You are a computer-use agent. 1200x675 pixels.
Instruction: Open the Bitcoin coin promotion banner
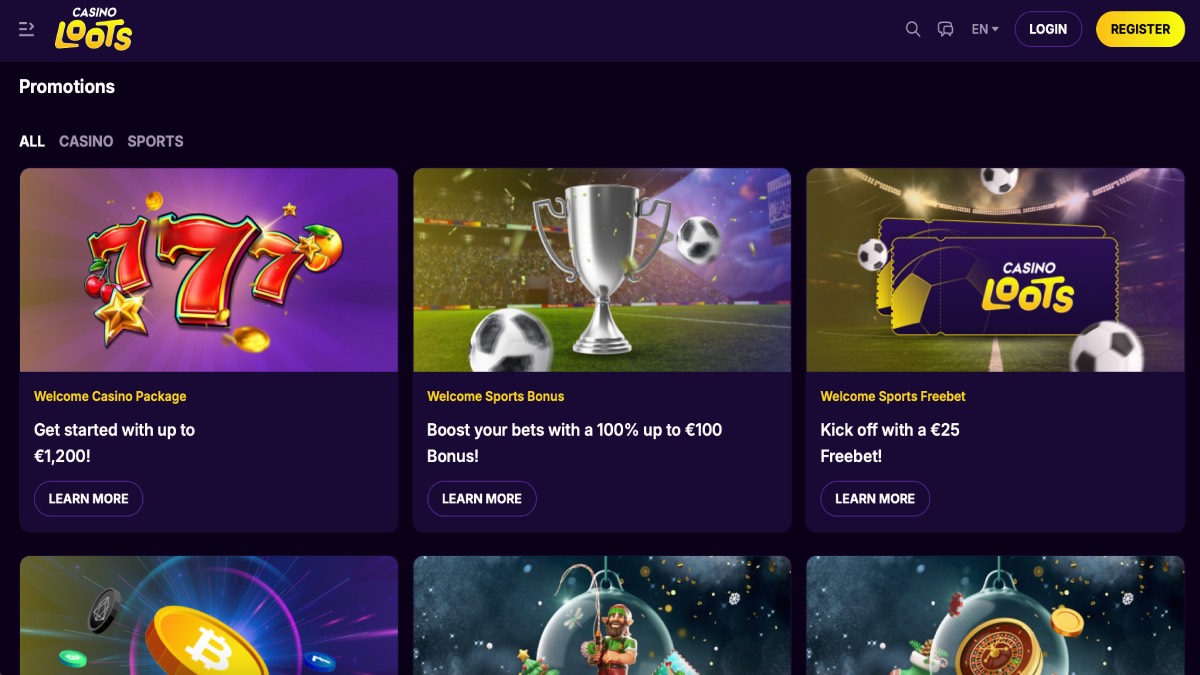point(209,615)
